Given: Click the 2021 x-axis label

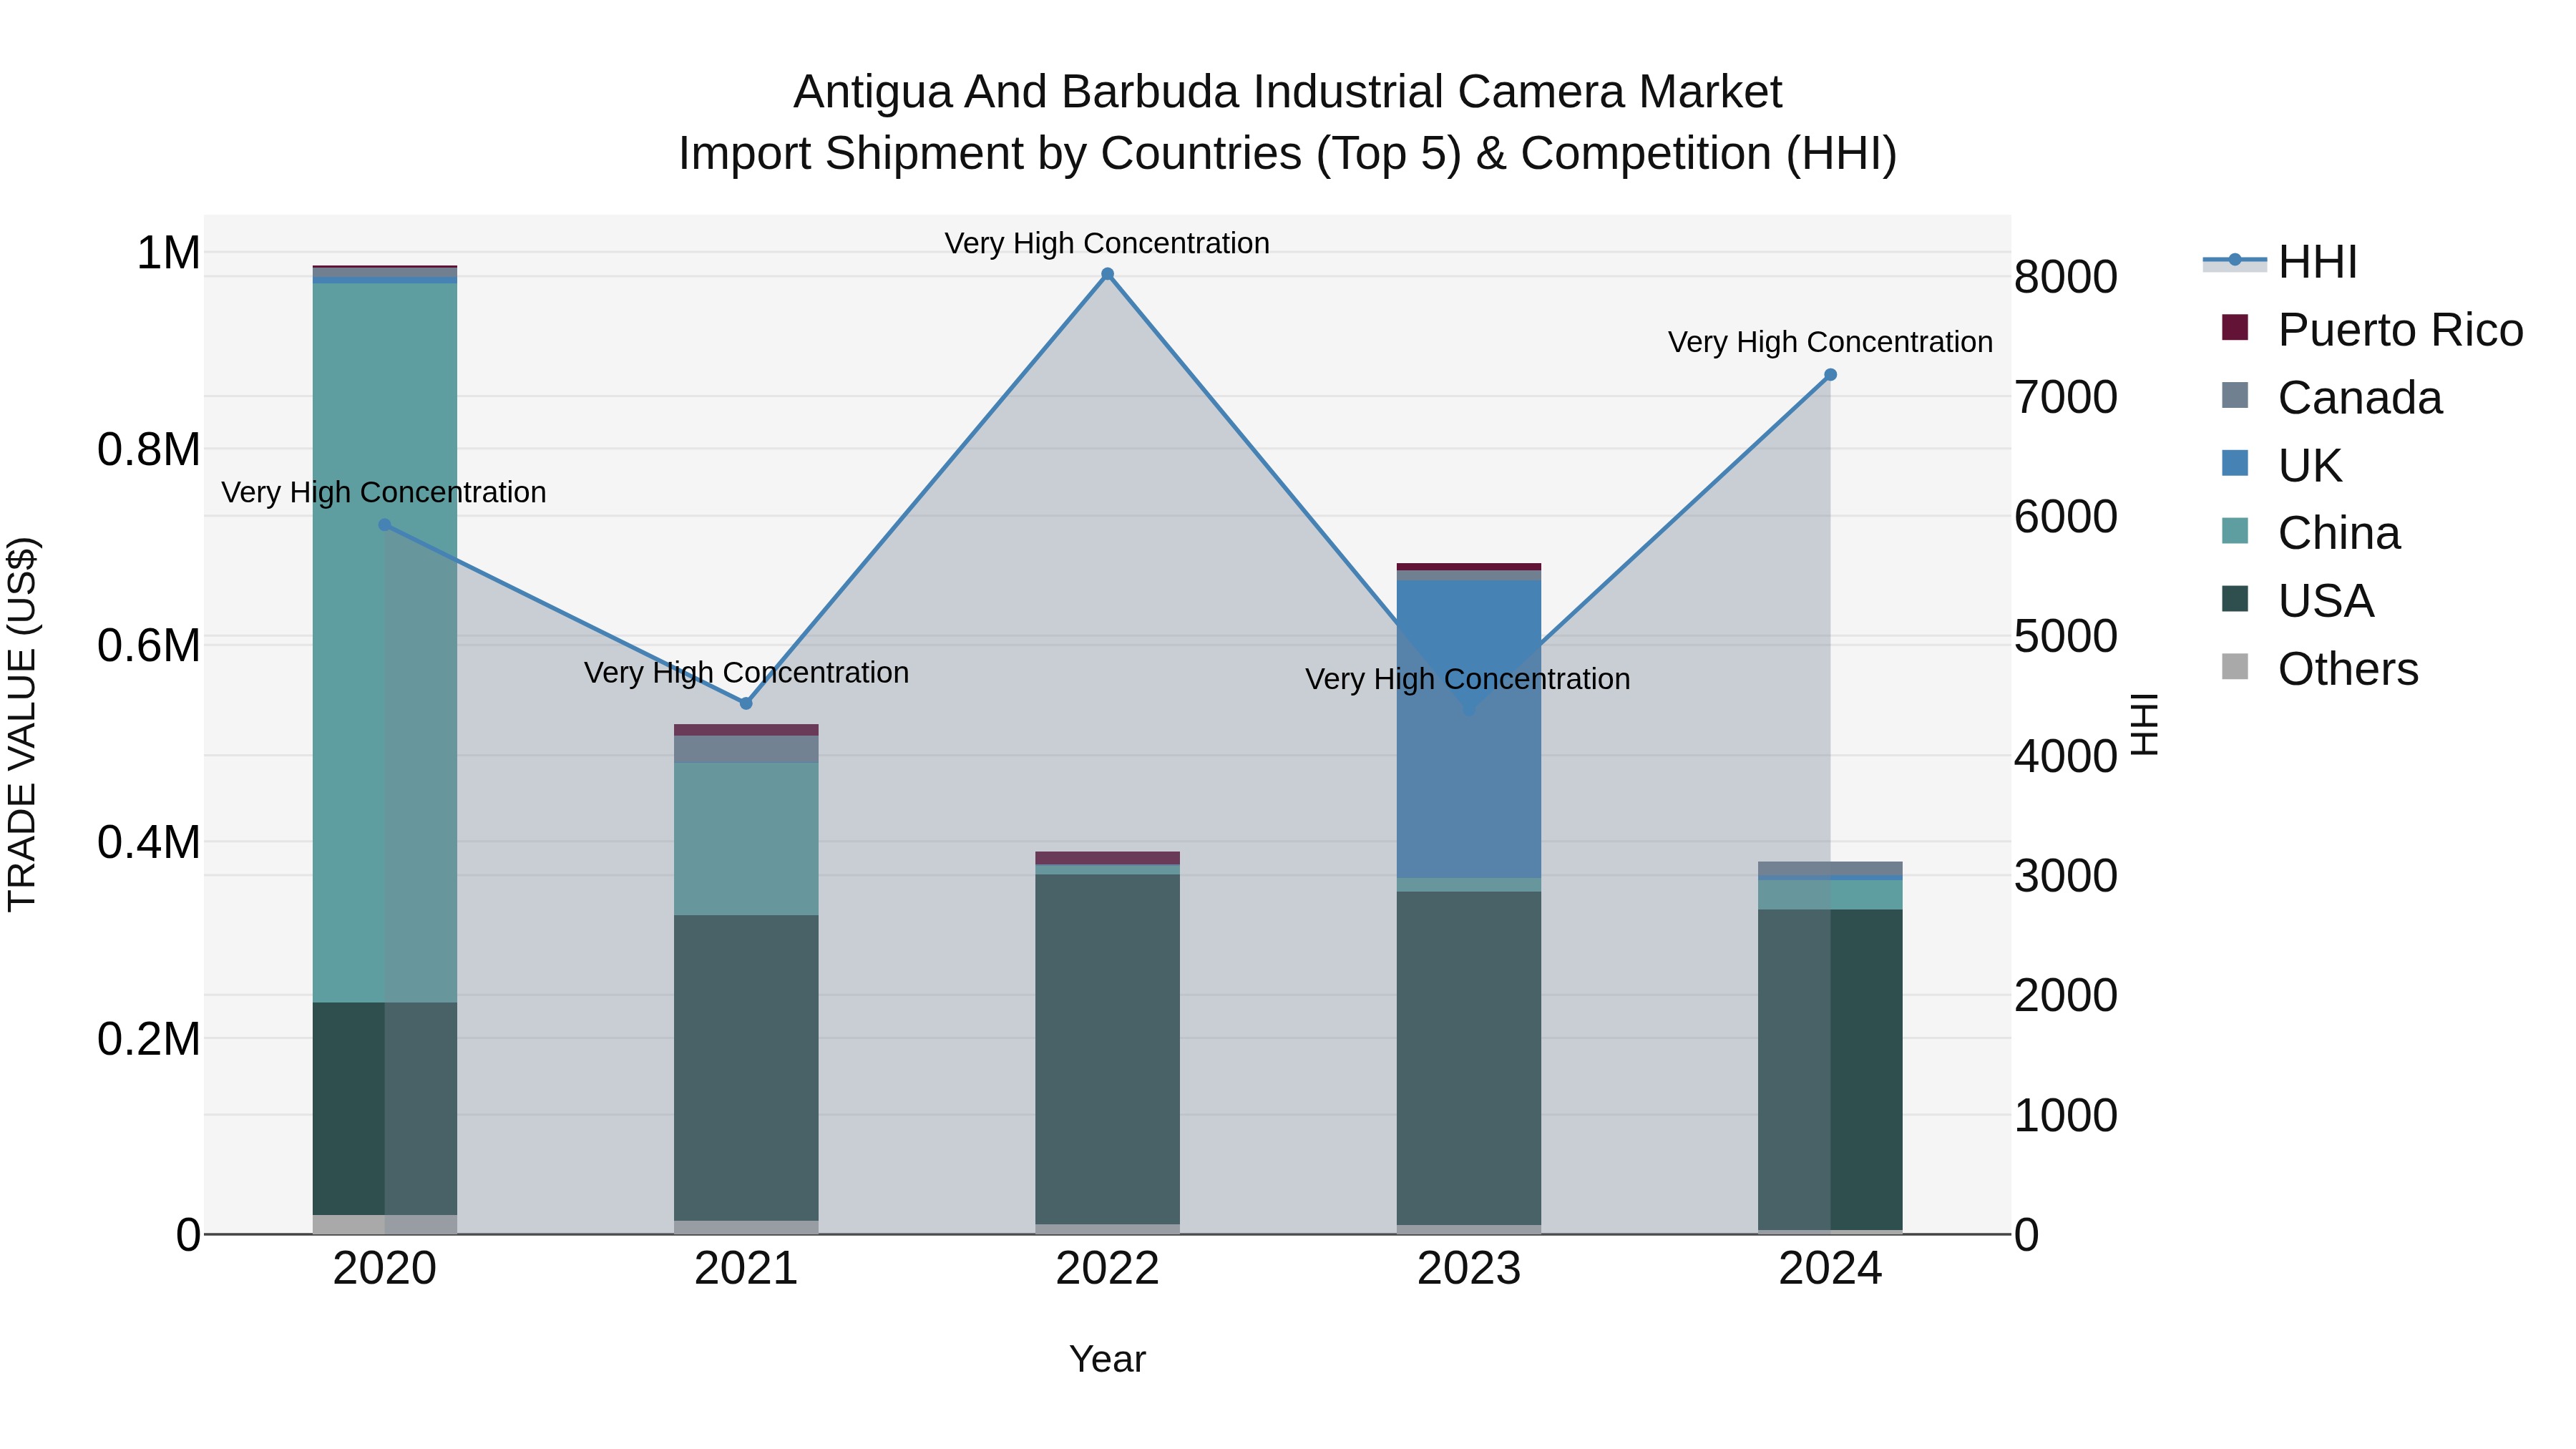Looking at the screenshot, I should [x=746, y=1269].
